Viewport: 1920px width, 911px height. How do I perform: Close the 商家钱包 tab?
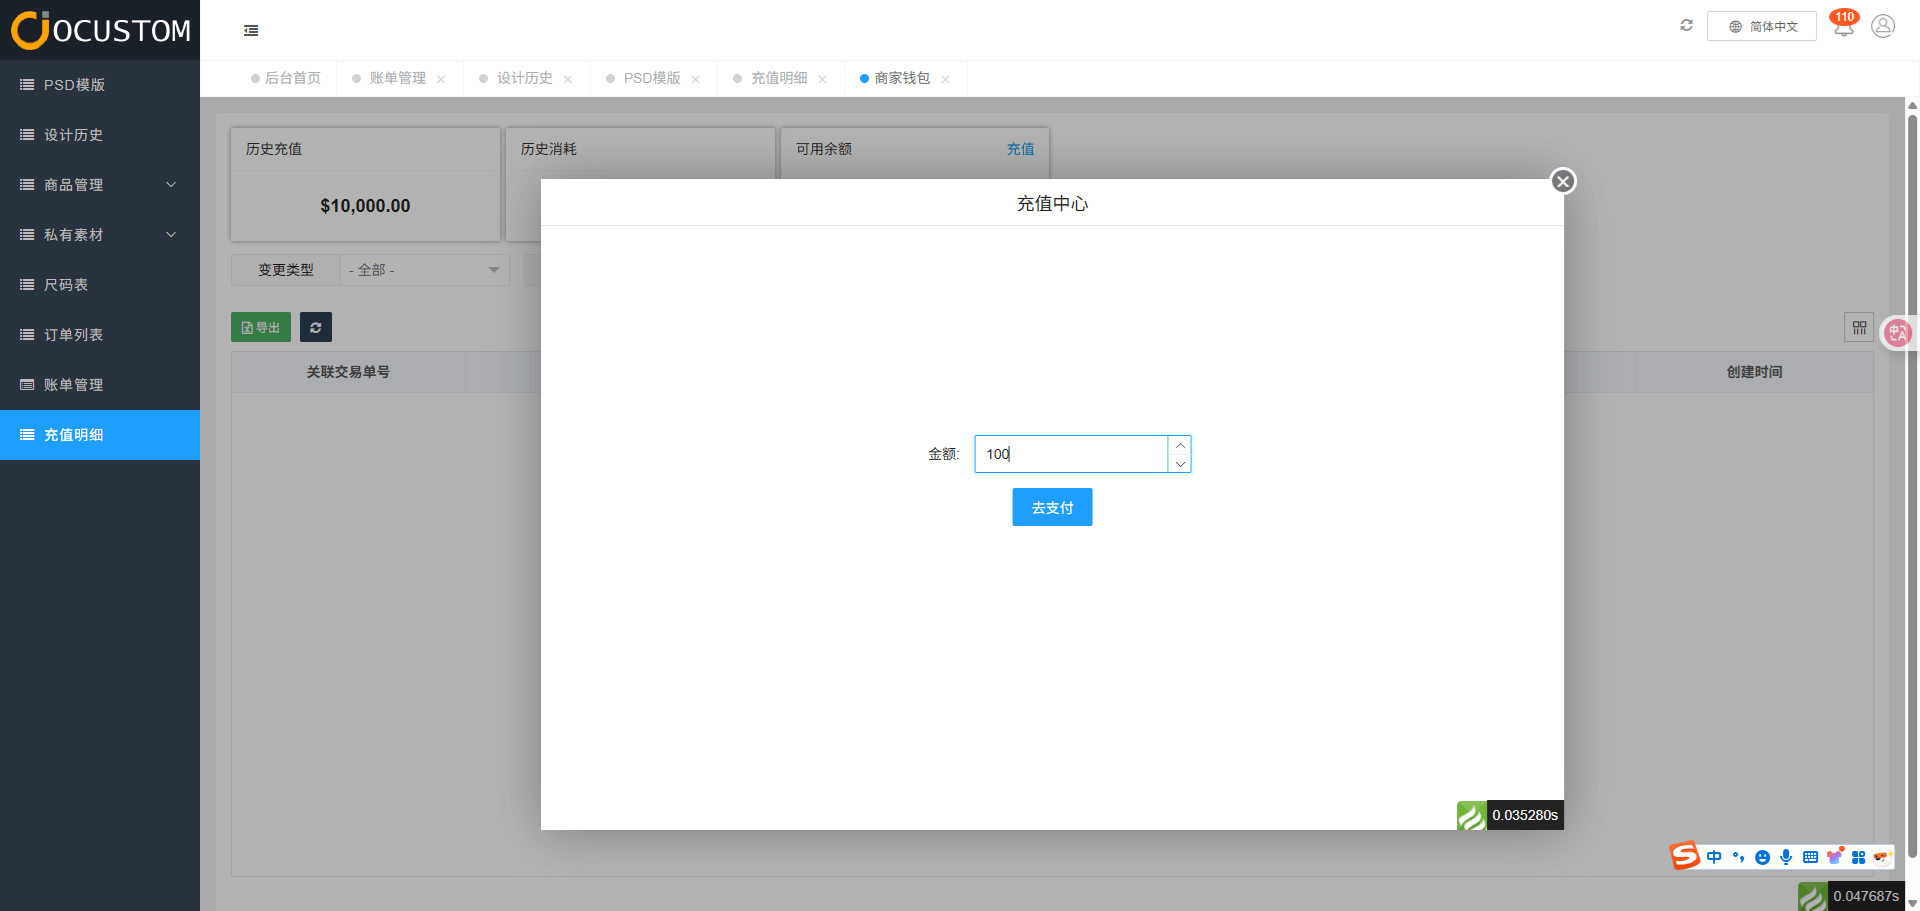(x=945, y=79)
